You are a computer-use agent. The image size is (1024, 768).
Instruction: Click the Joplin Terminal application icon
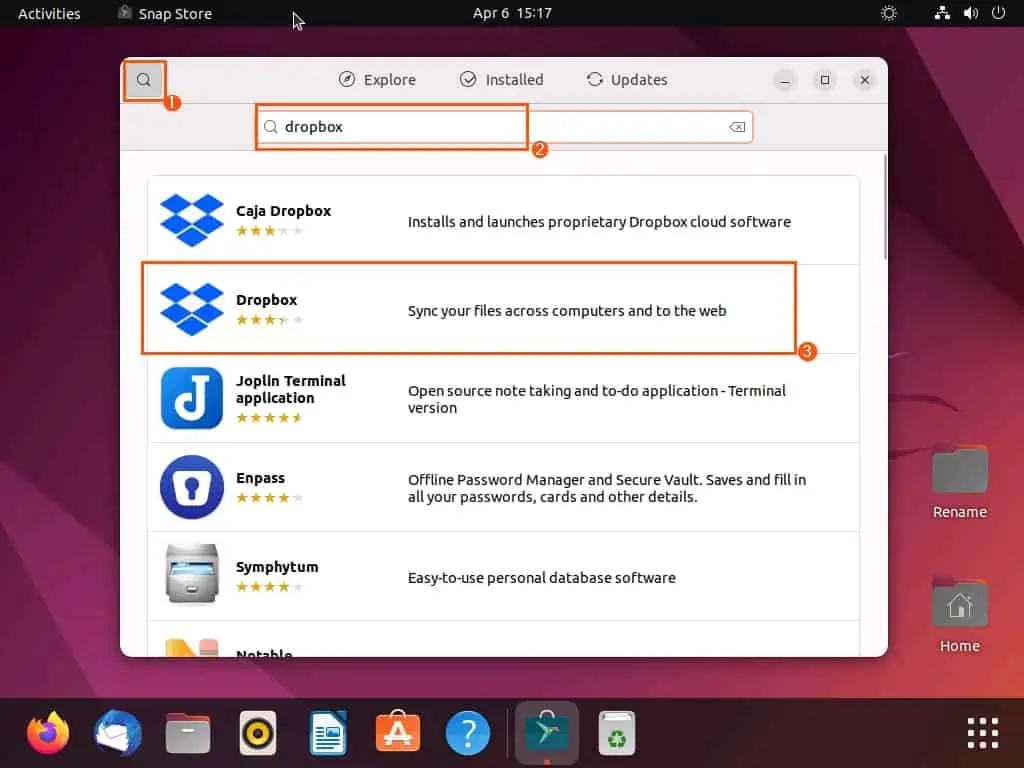coord(191,398)
